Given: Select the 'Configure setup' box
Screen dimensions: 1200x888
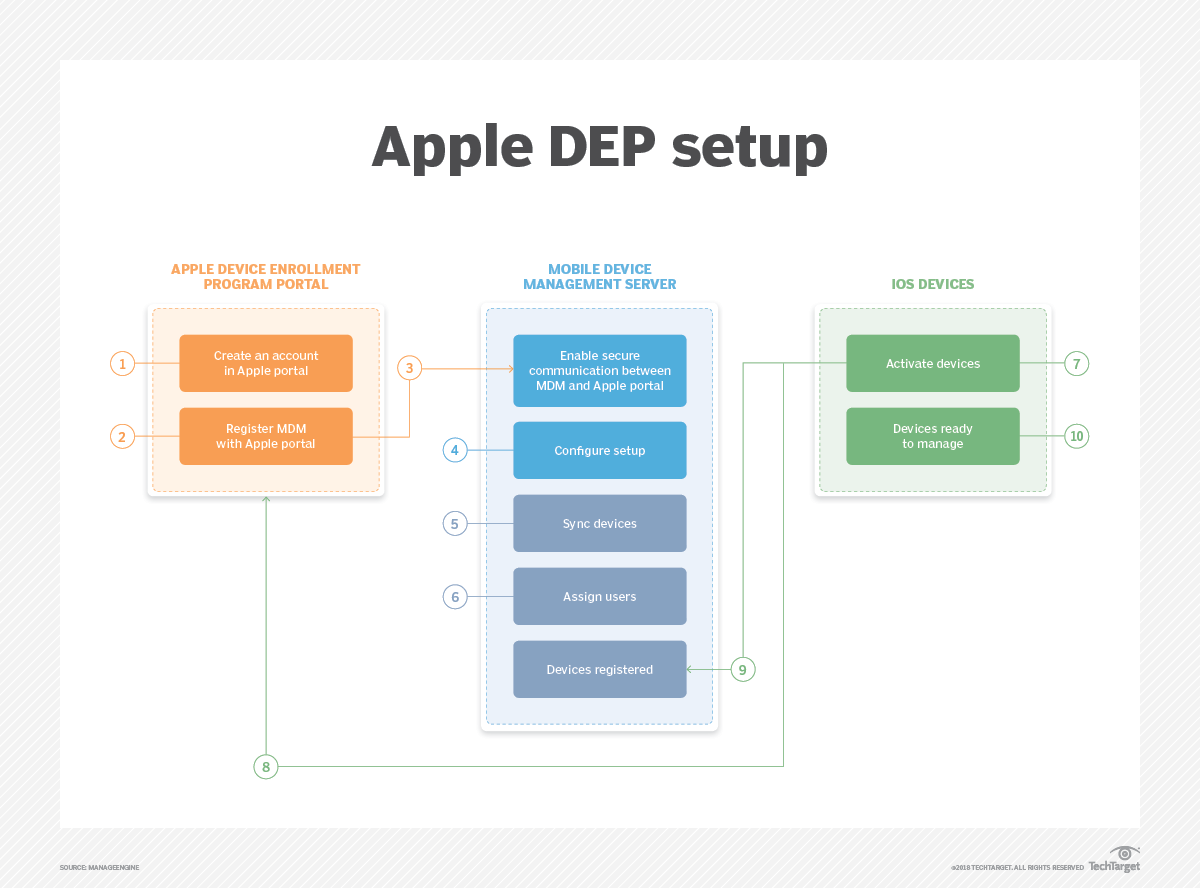Looking at the screenshot, I should pos(600,450).
